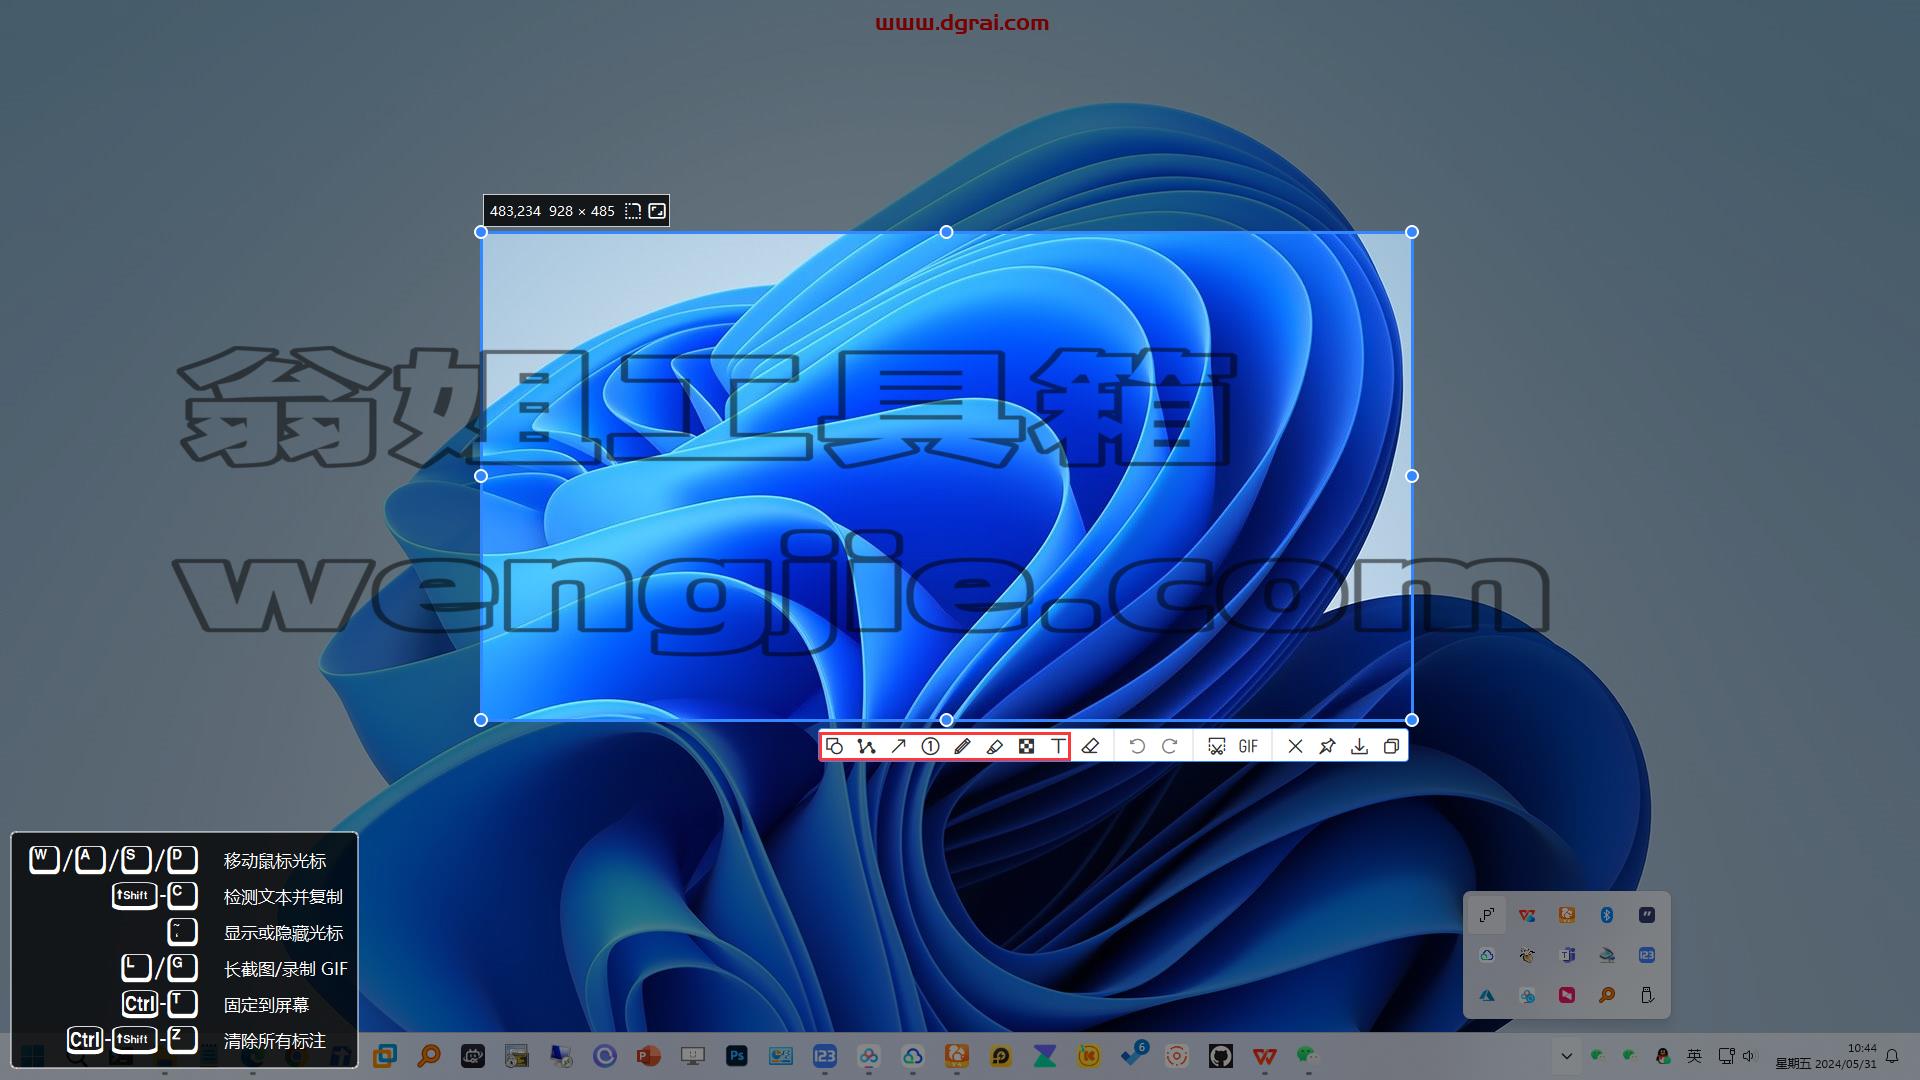Image resolution: width=1920 pixels, height=1080 pixels.
Task: Open PixPin icon in tray overflow popup
Action: 1487,915
